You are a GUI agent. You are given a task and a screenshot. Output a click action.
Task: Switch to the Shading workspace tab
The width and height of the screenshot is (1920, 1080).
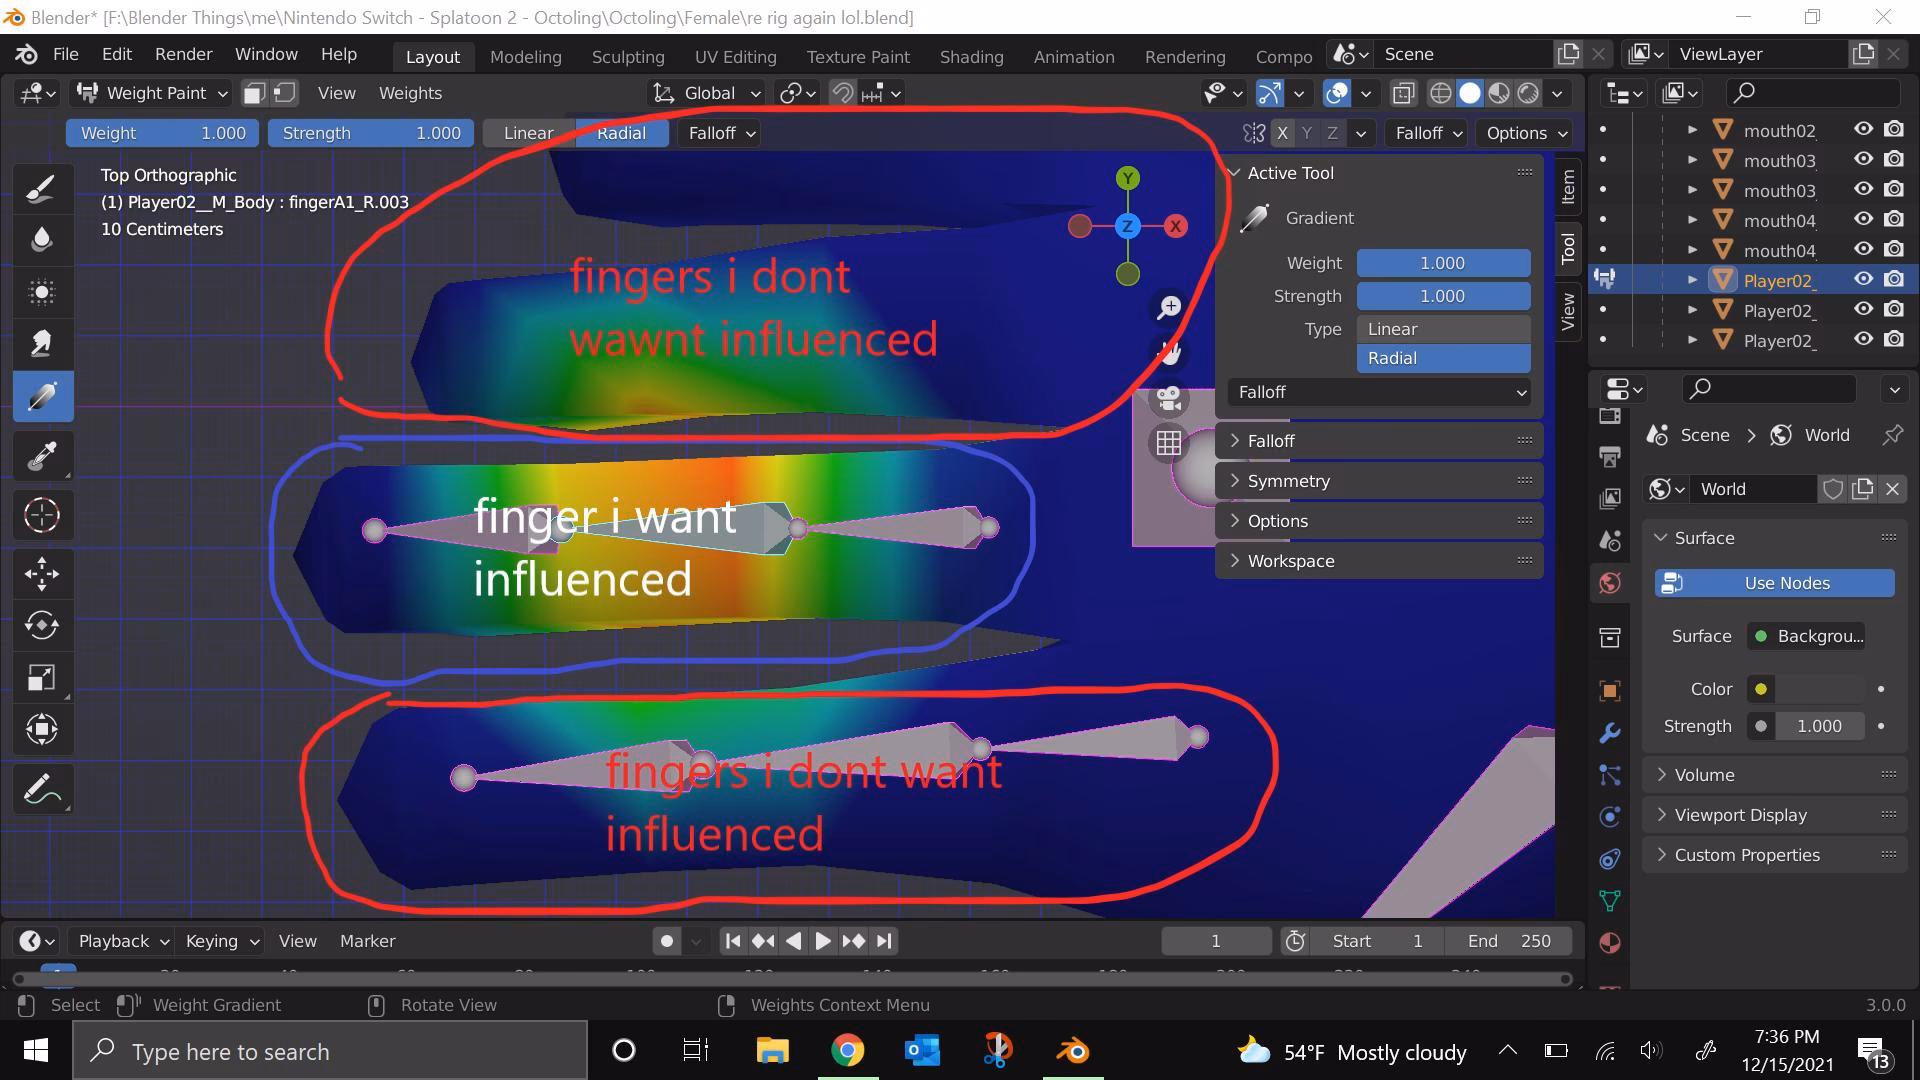[x=971, y=56]
